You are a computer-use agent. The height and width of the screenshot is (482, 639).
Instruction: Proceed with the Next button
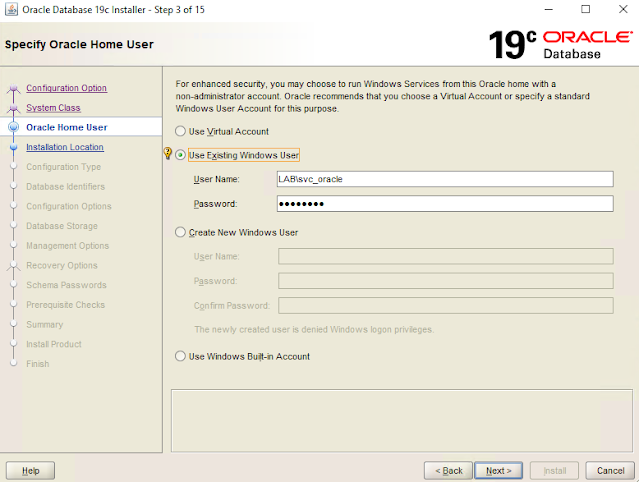[498, 471]
